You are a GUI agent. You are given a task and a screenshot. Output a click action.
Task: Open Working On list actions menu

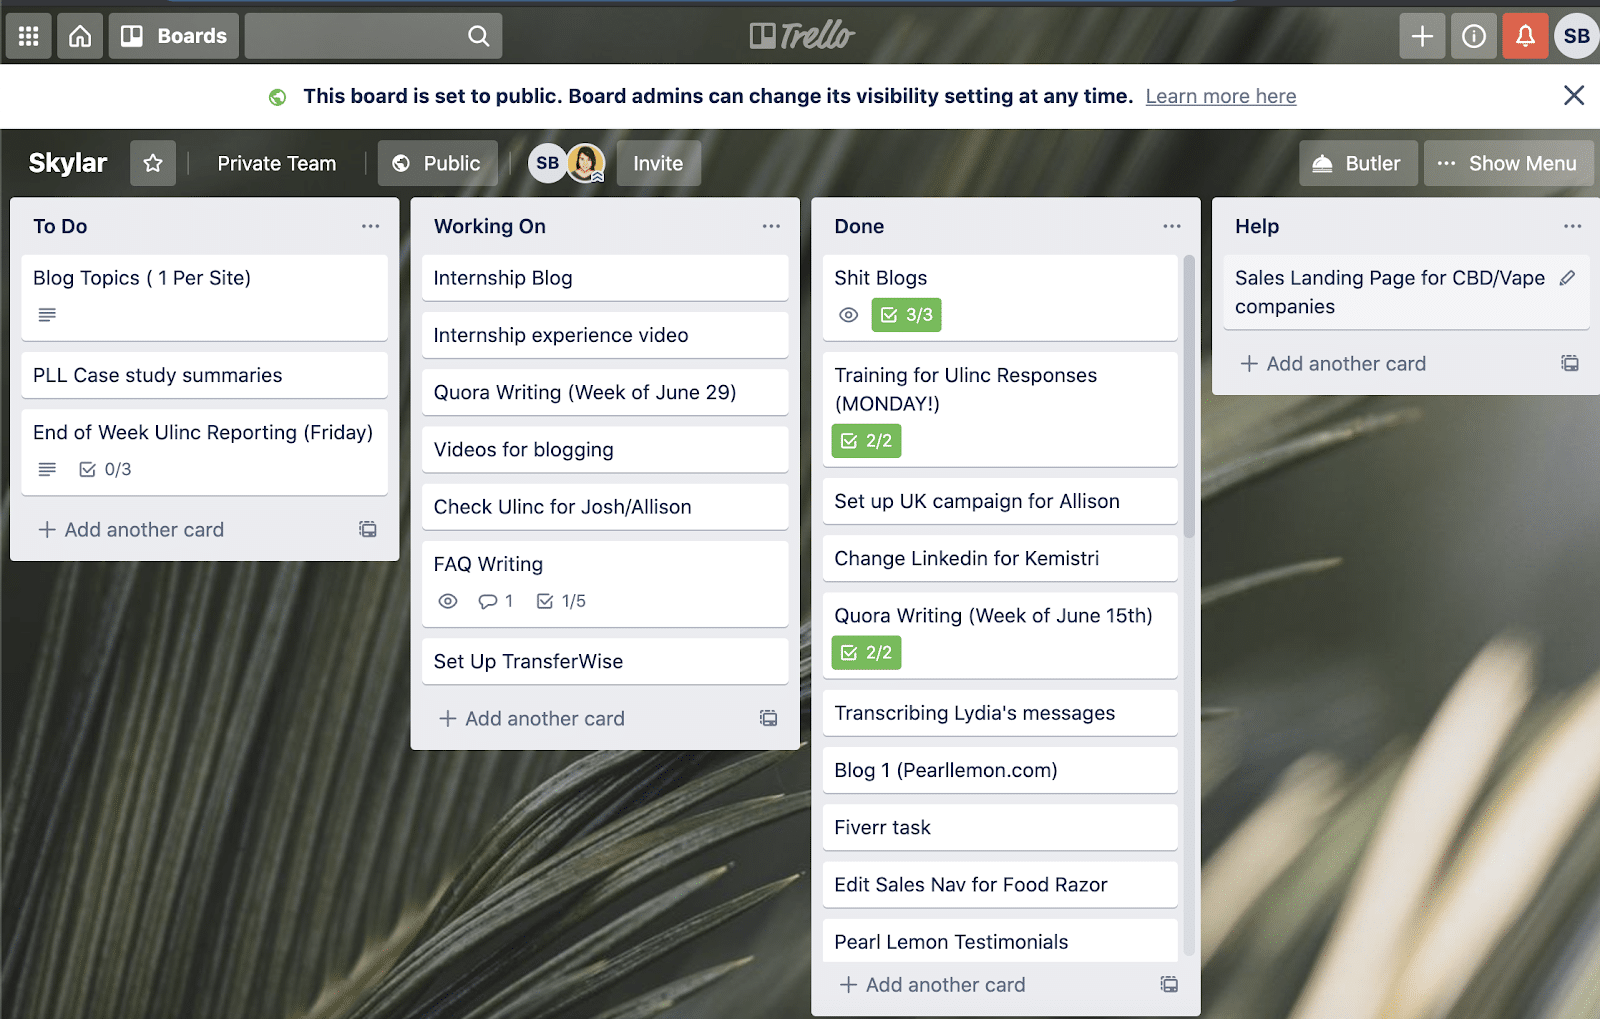coord(771,226)
